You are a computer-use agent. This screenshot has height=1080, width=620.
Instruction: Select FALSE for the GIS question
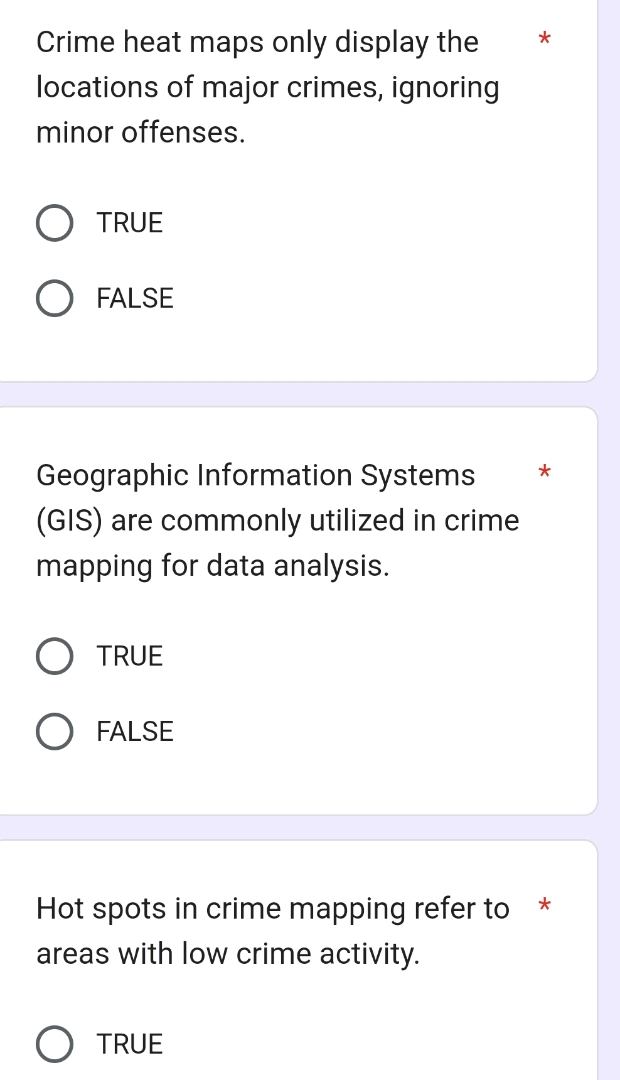(x=55, y=731)
